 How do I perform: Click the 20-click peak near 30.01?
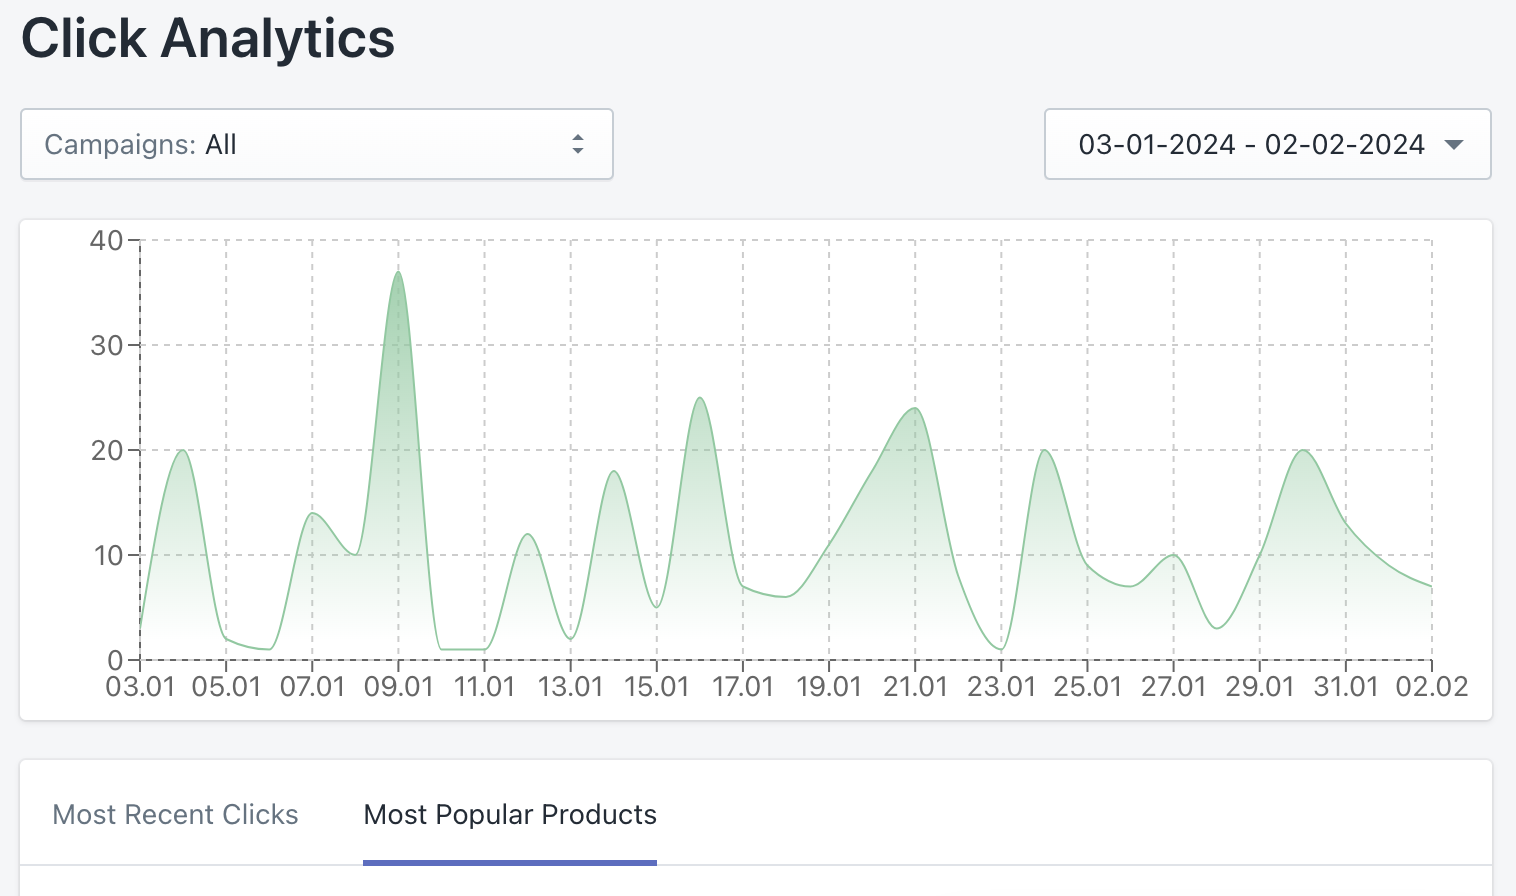(x=1303, y=451)
